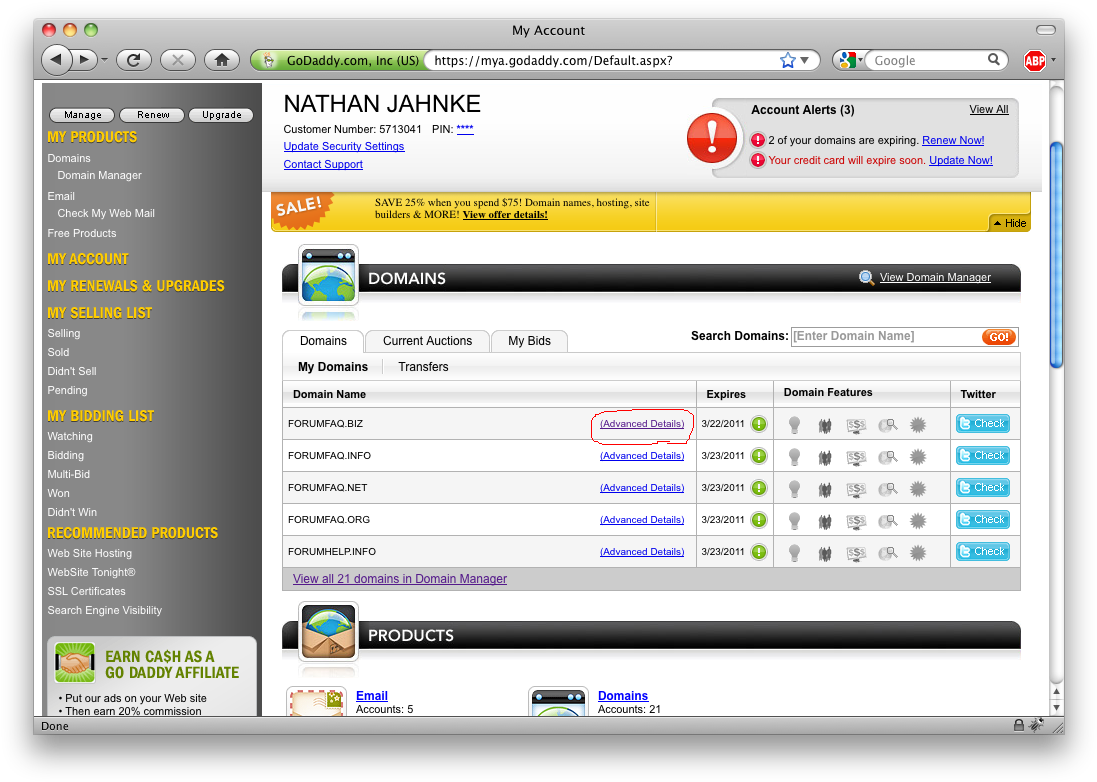This screenshot has height=782, width=1097.
Task: Bookmark this page with the star icon
Action: 788,60
